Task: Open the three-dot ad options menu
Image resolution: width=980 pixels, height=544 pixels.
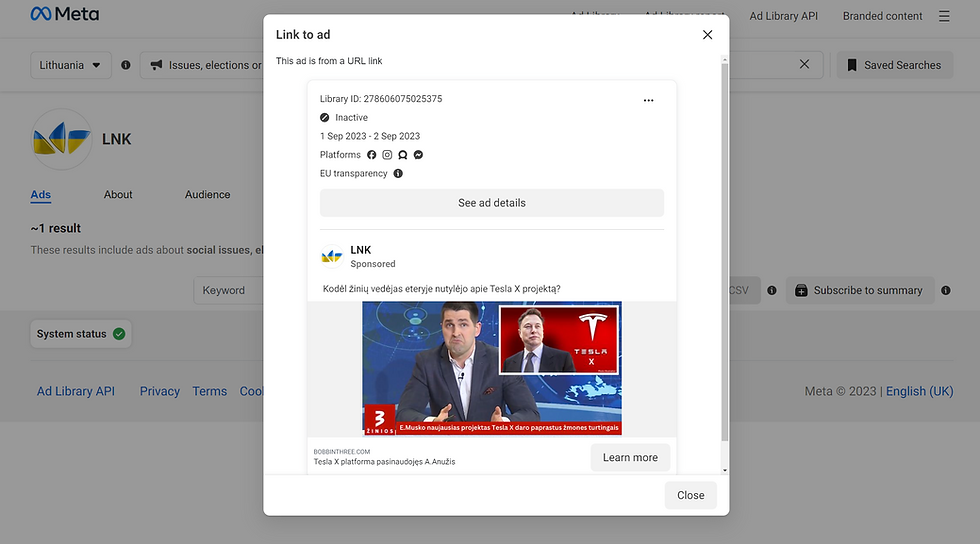Action: click(648, 100)
